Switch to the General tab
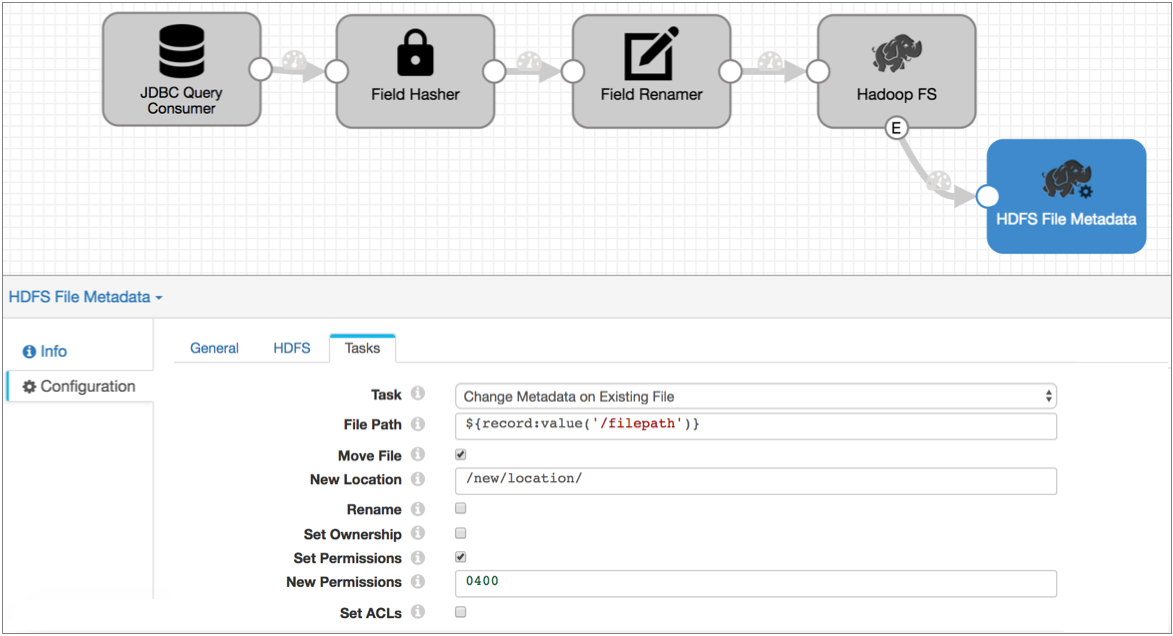 point(214,348)
